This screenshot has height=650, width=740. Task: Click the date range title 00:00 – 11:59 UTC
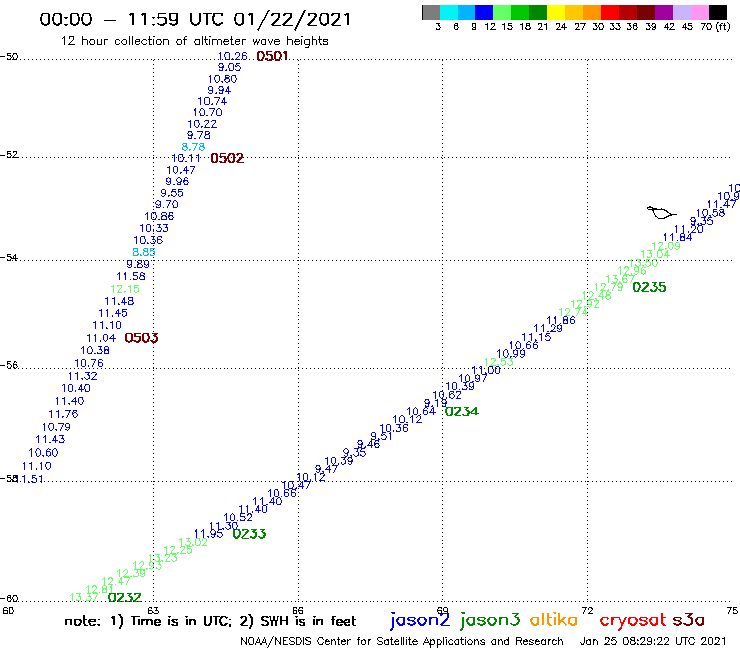[x=195, y=19]
